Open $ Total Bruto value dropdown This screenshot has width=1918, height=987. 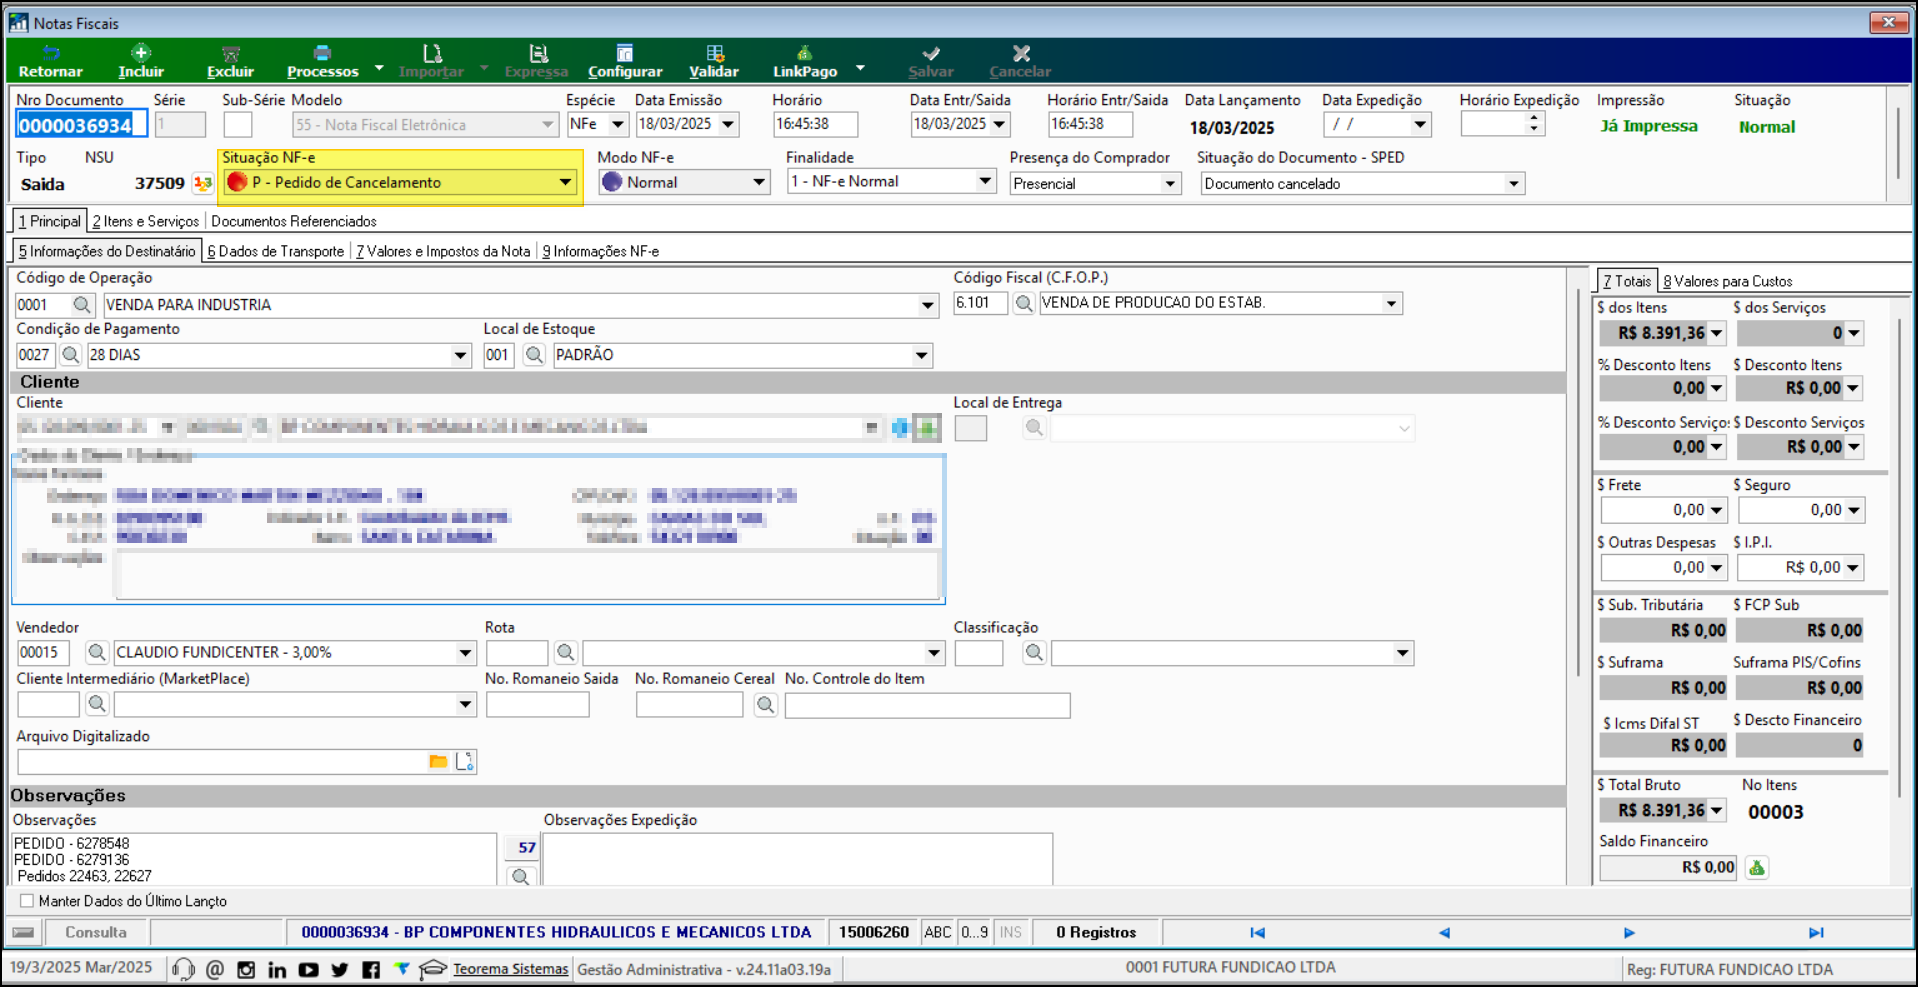(x=1716, y=811)
